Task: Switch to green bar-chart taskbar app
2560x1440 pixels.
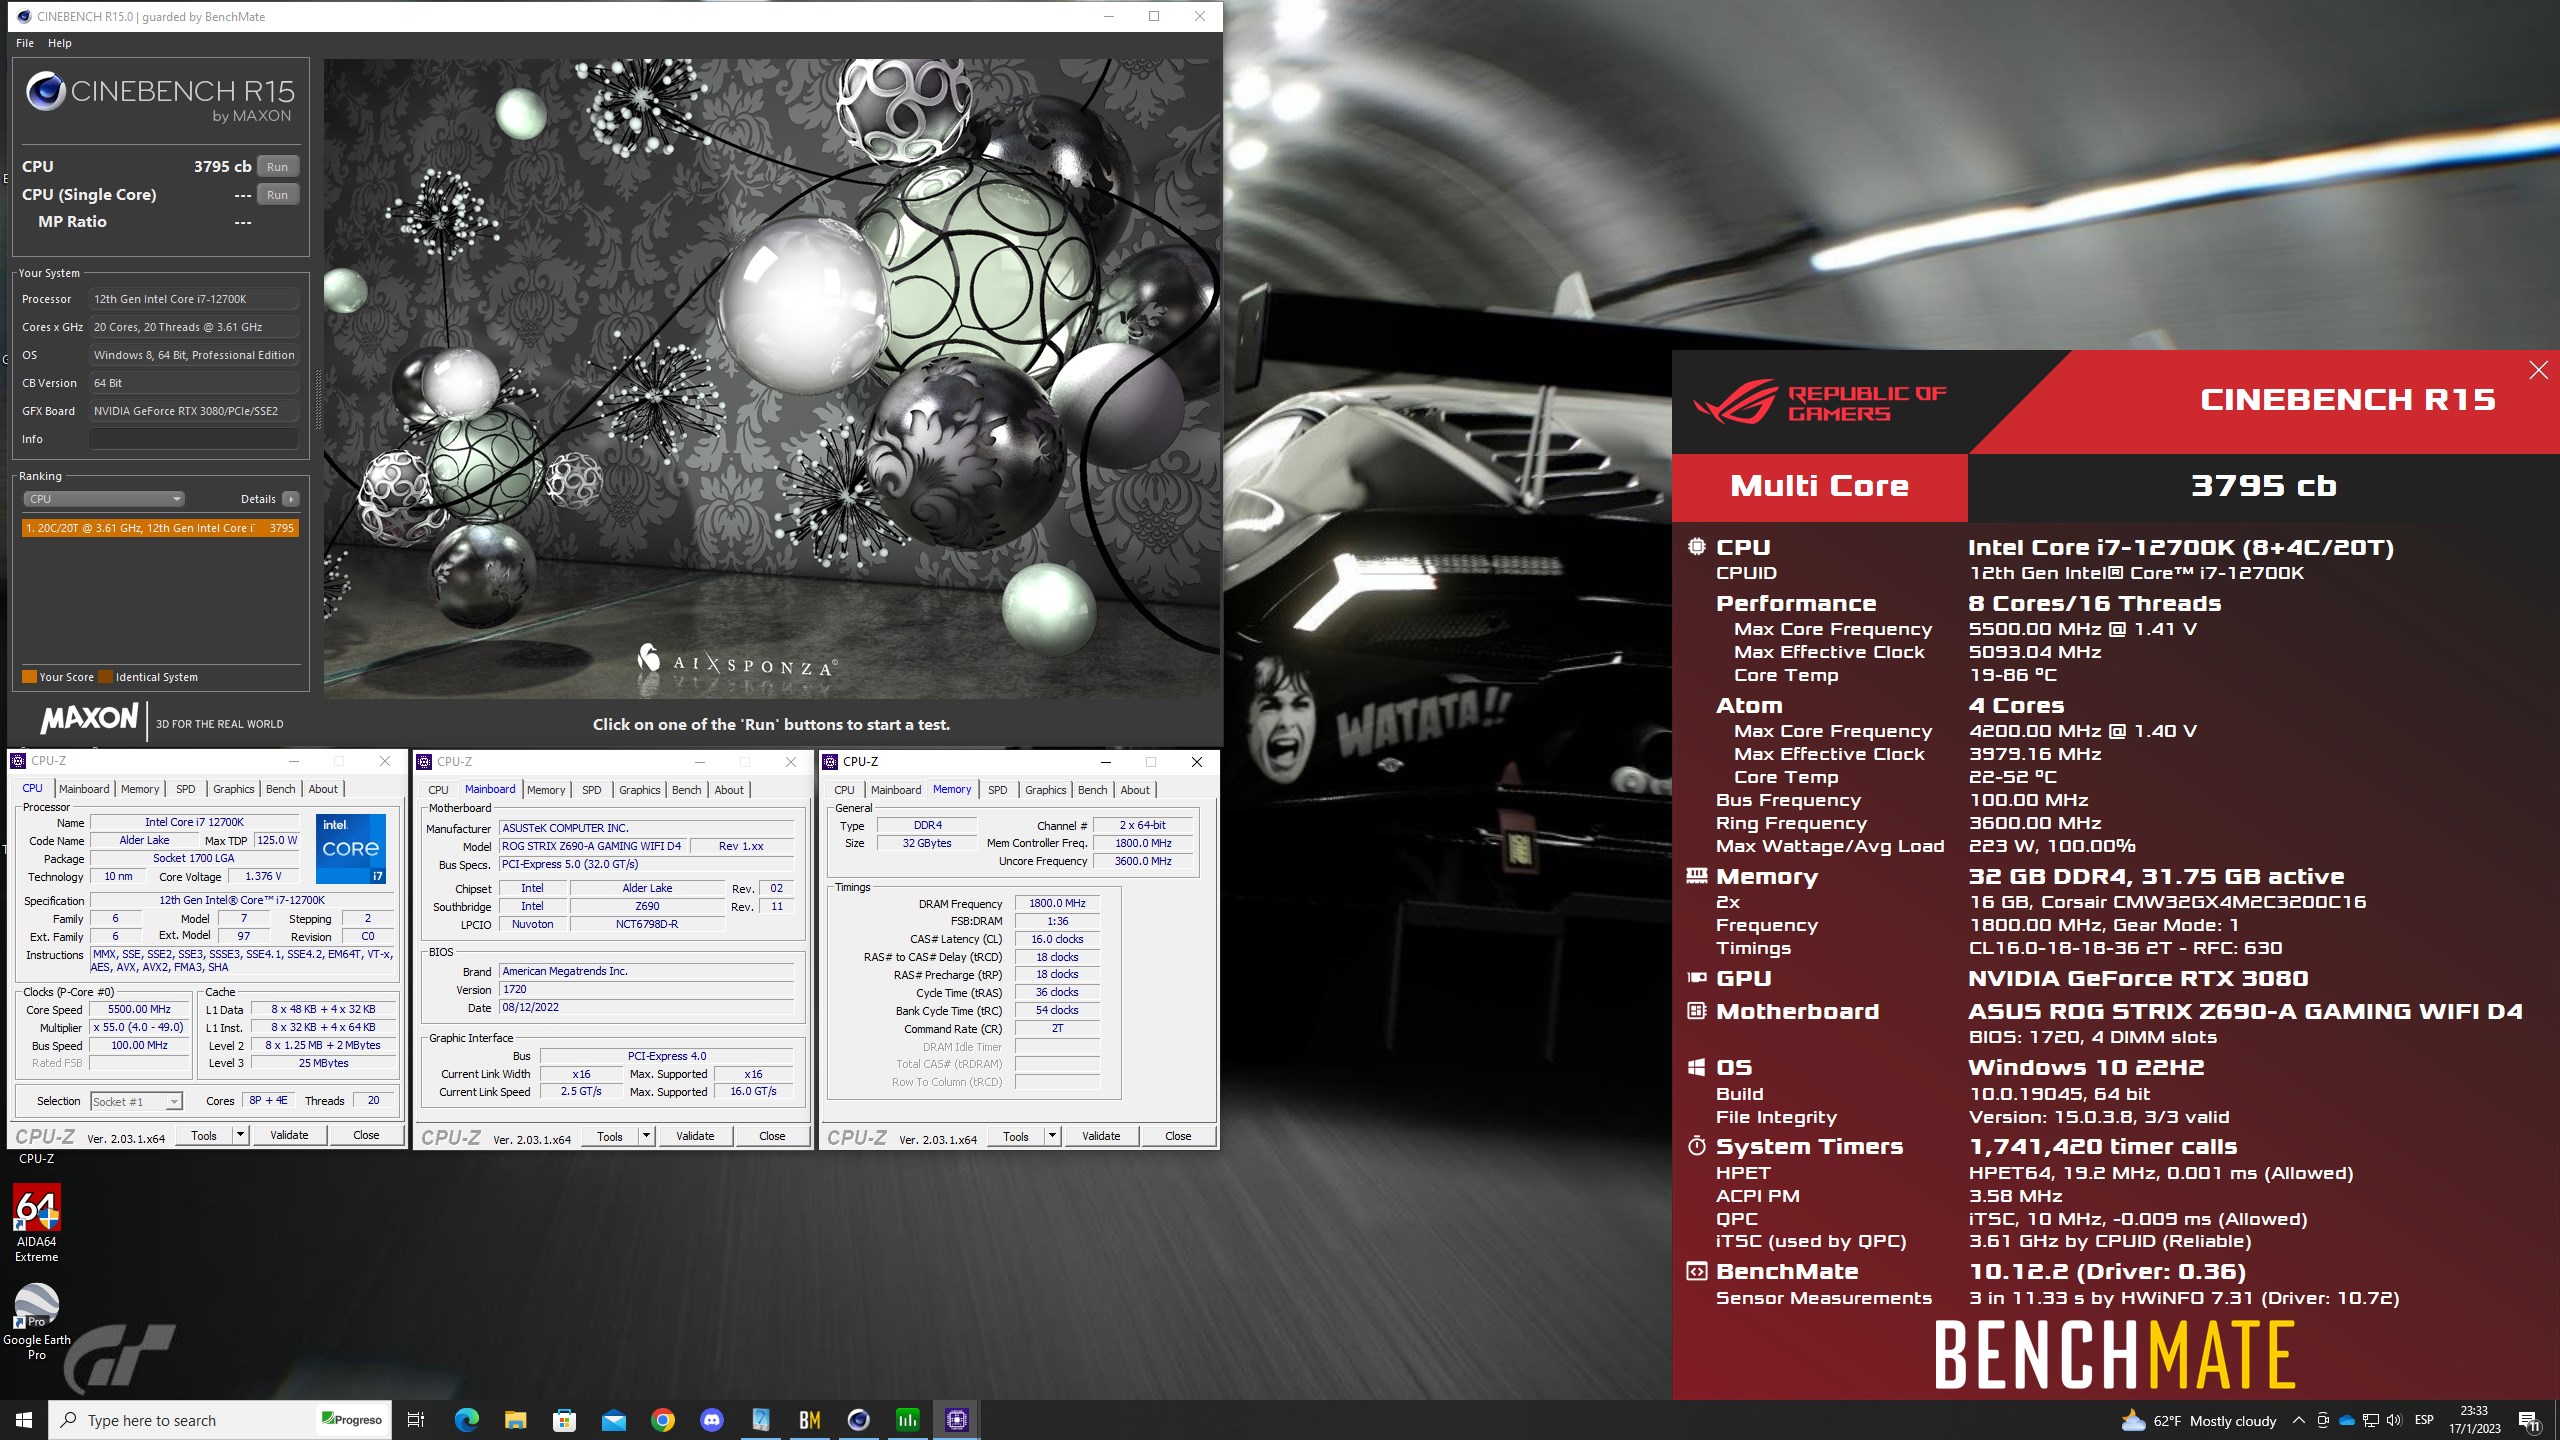Action: click(907, 1420)
